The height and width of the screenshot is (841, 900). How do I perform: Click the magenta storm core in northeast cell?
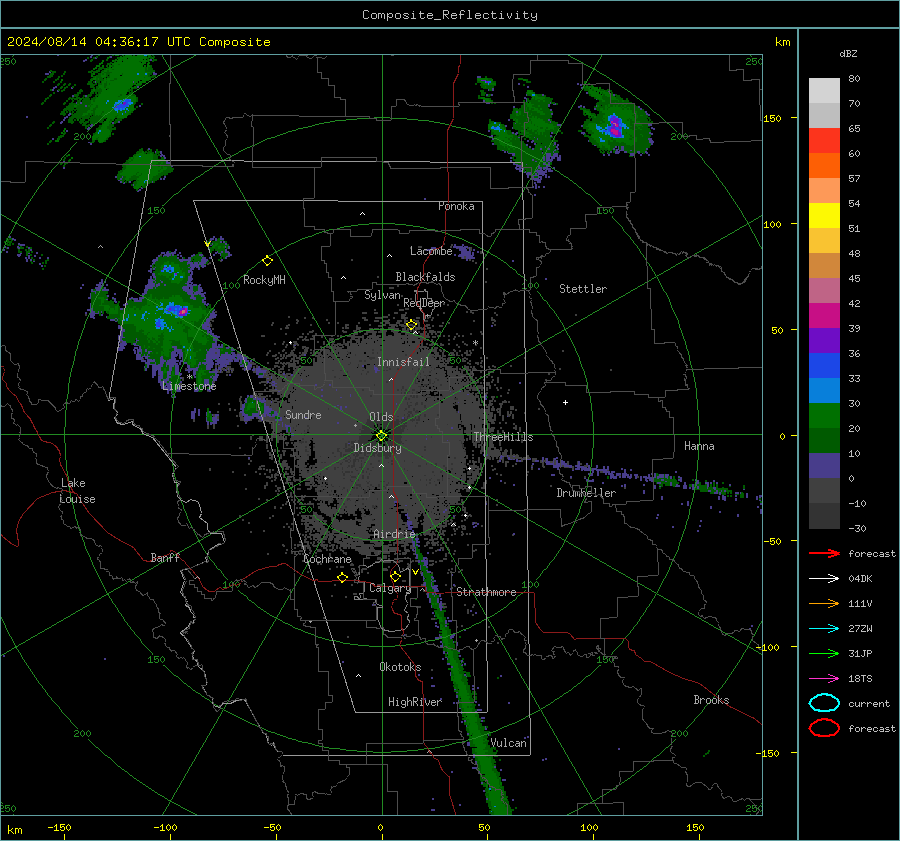(x=615, y=127)
